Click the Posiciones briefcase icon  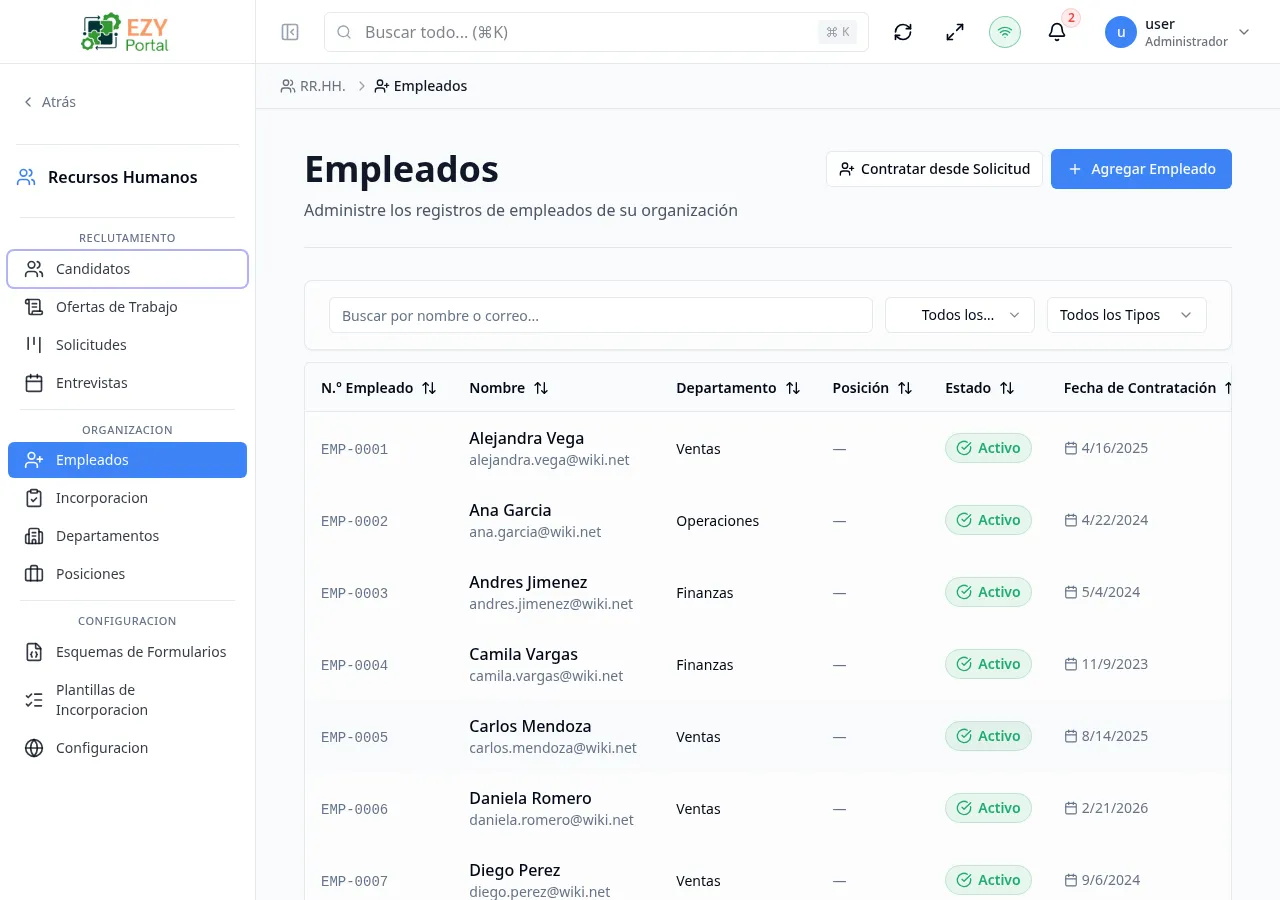pos(34,574)
